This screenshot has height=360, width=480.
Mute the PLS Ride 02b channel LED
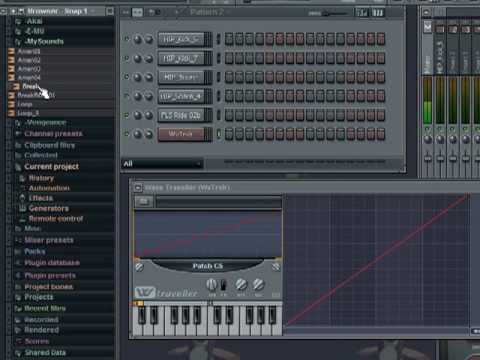pos(126,115)
